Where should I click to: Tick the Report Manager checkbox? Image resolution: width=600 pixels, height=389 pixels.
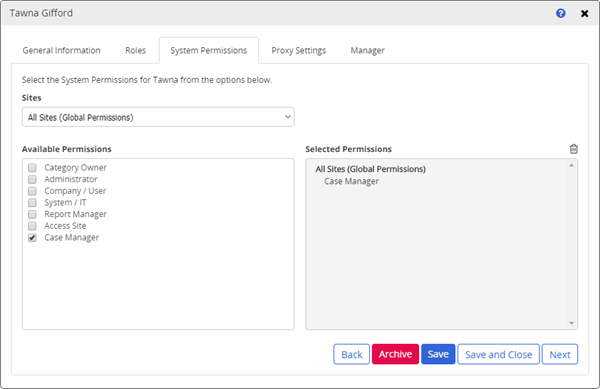(32, 214)
